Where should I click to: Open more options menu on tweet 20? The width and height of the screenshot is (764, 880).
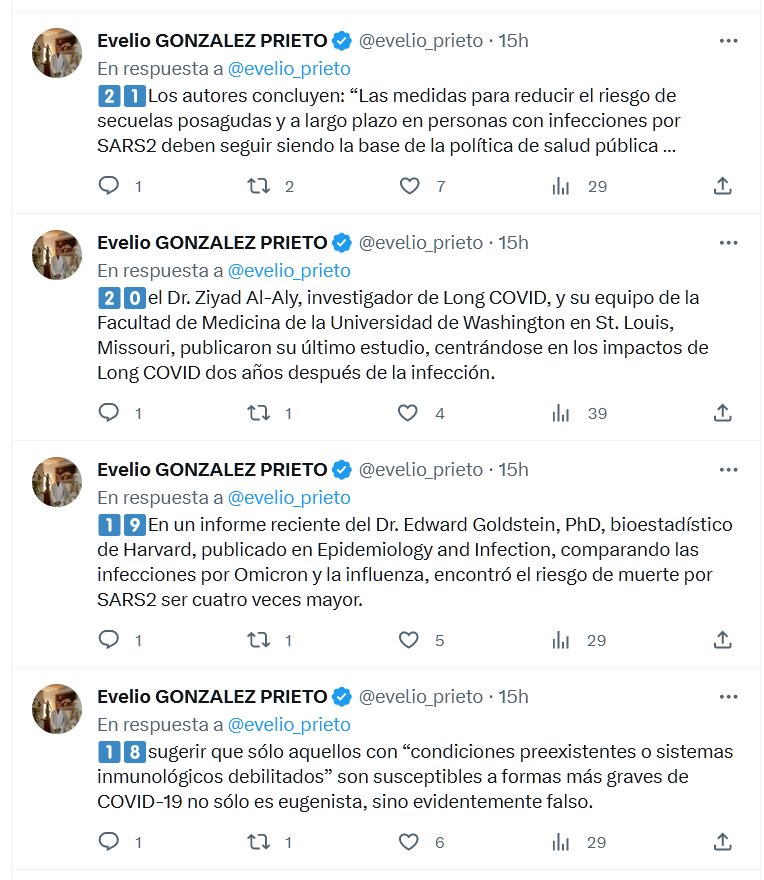pyautogui.click(x=729, y=243)
